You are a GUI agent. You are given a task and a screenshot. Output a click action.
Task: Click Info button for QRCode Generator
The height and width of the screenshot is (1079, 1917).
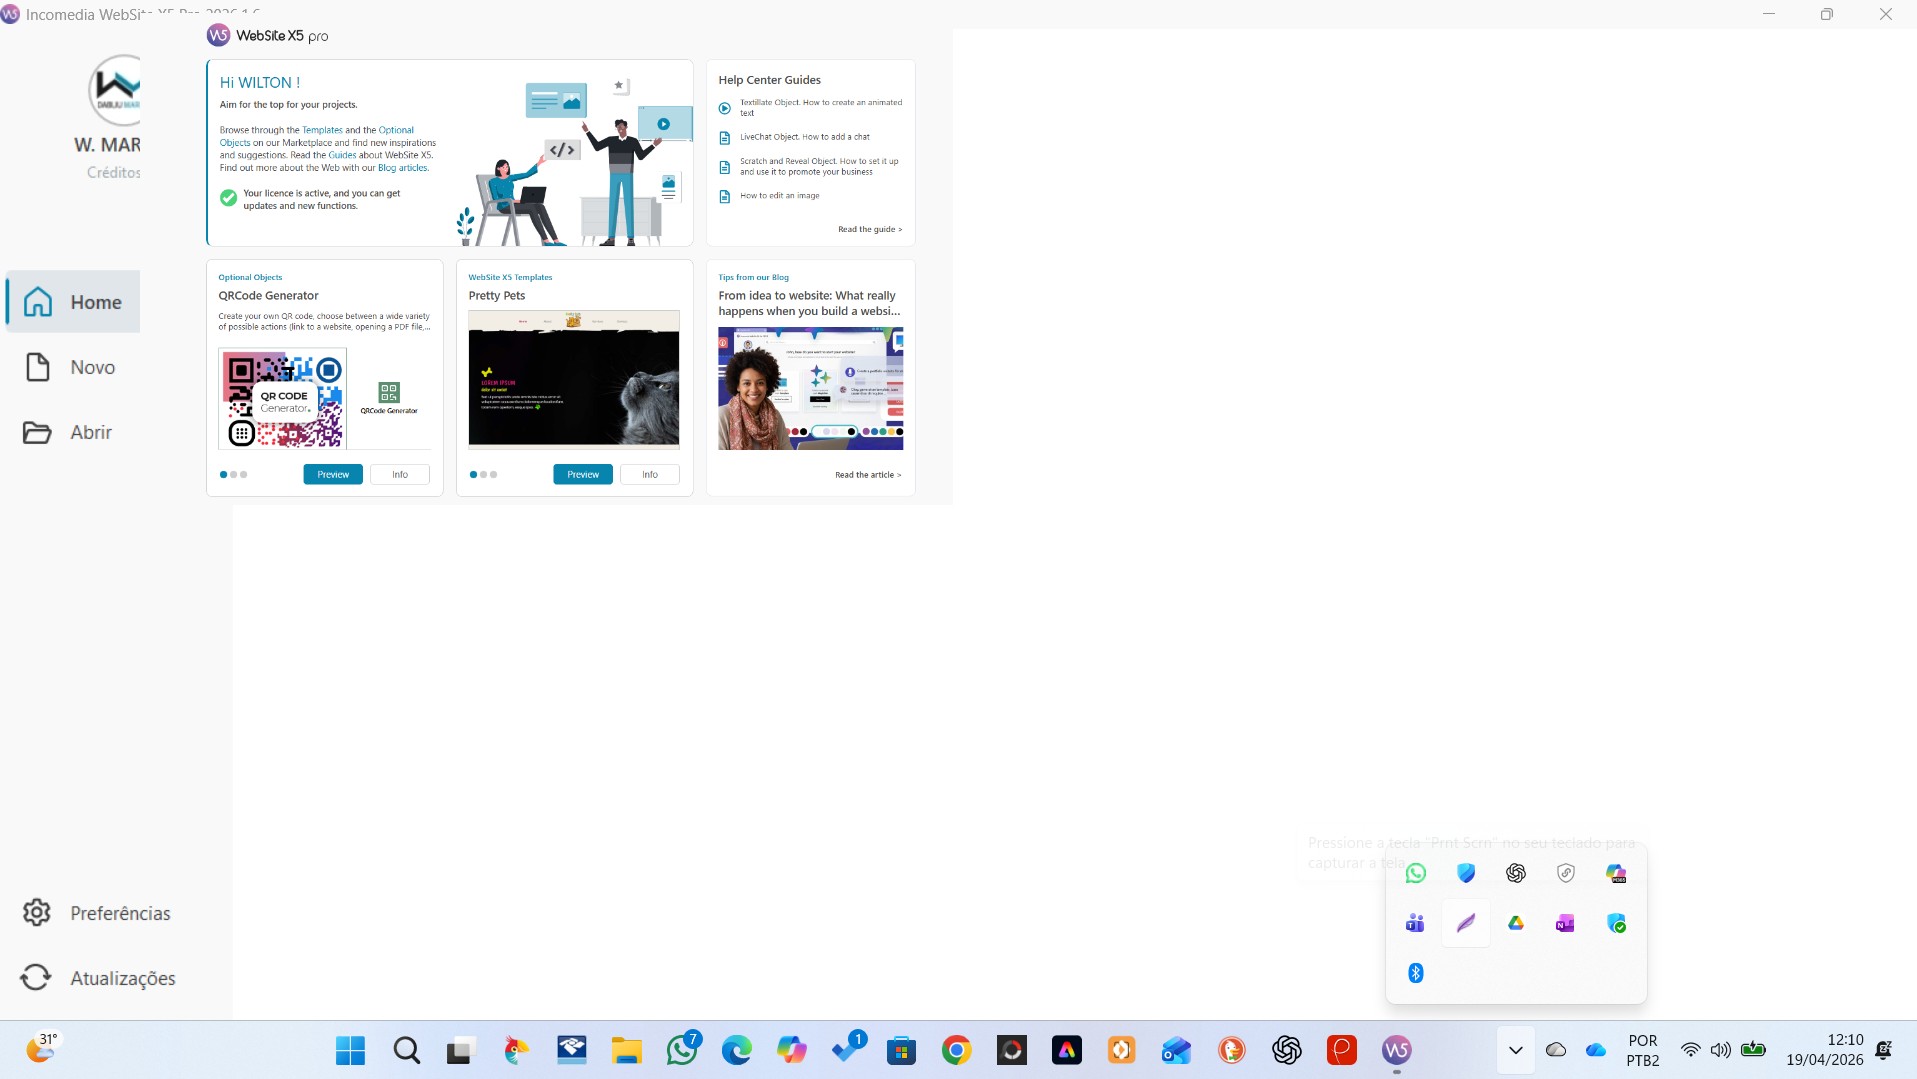[399, 475]
